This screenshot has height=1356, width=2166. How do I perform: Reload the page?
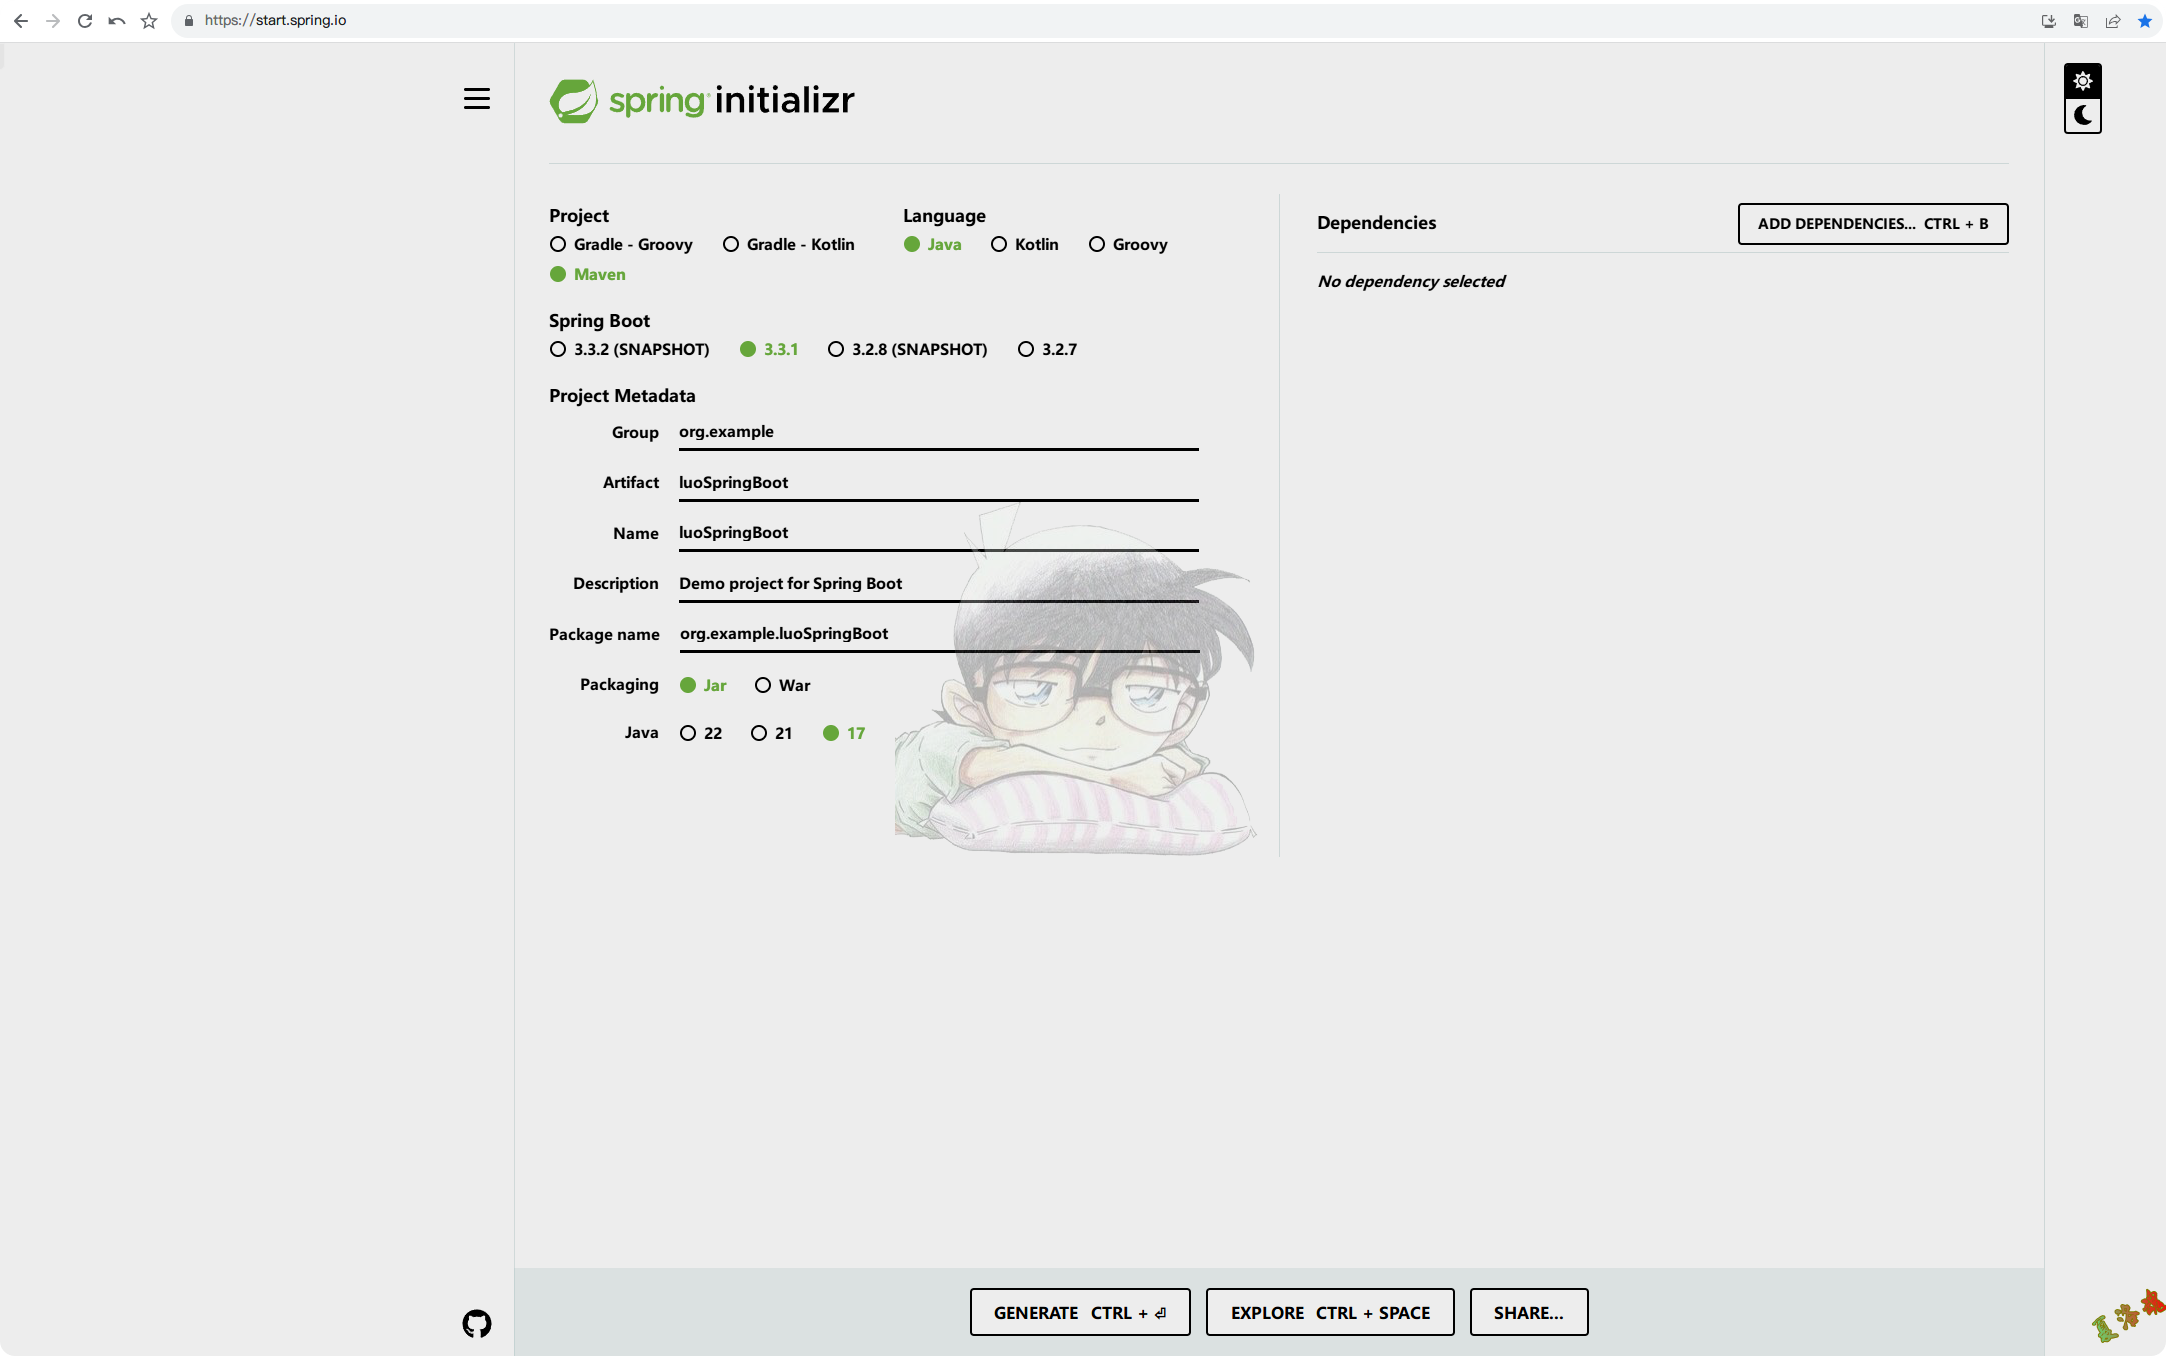[85, 20]
